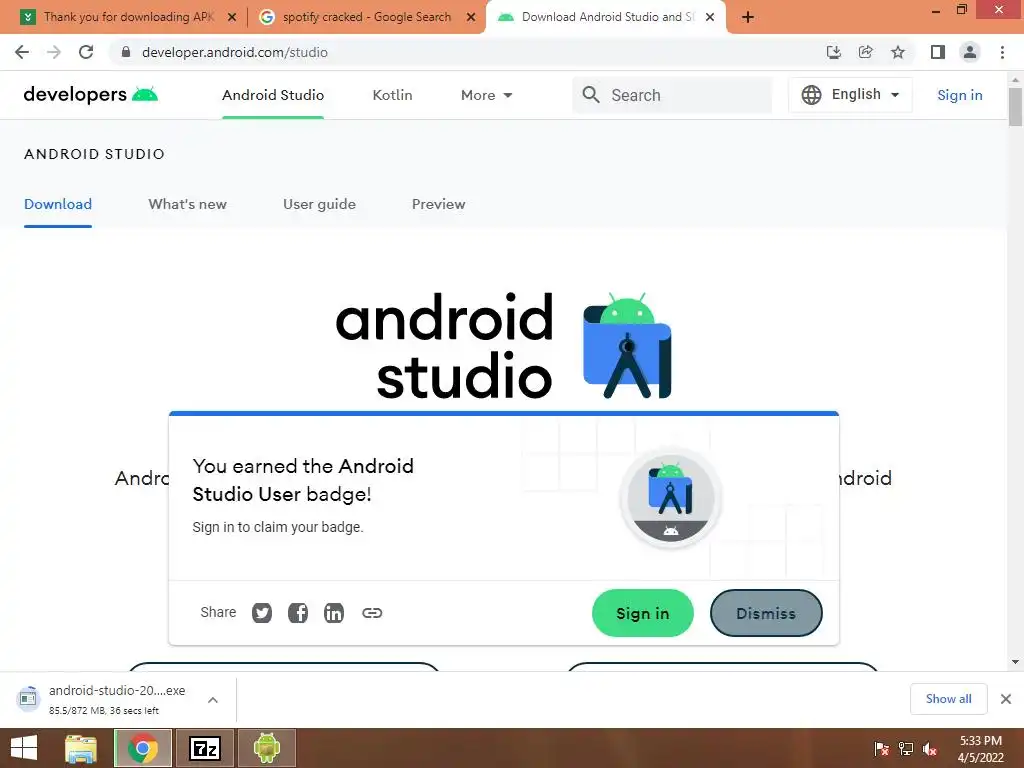Click the muted volume tray icon
The image size is (1024, 768).
click(x=930, y=749)
